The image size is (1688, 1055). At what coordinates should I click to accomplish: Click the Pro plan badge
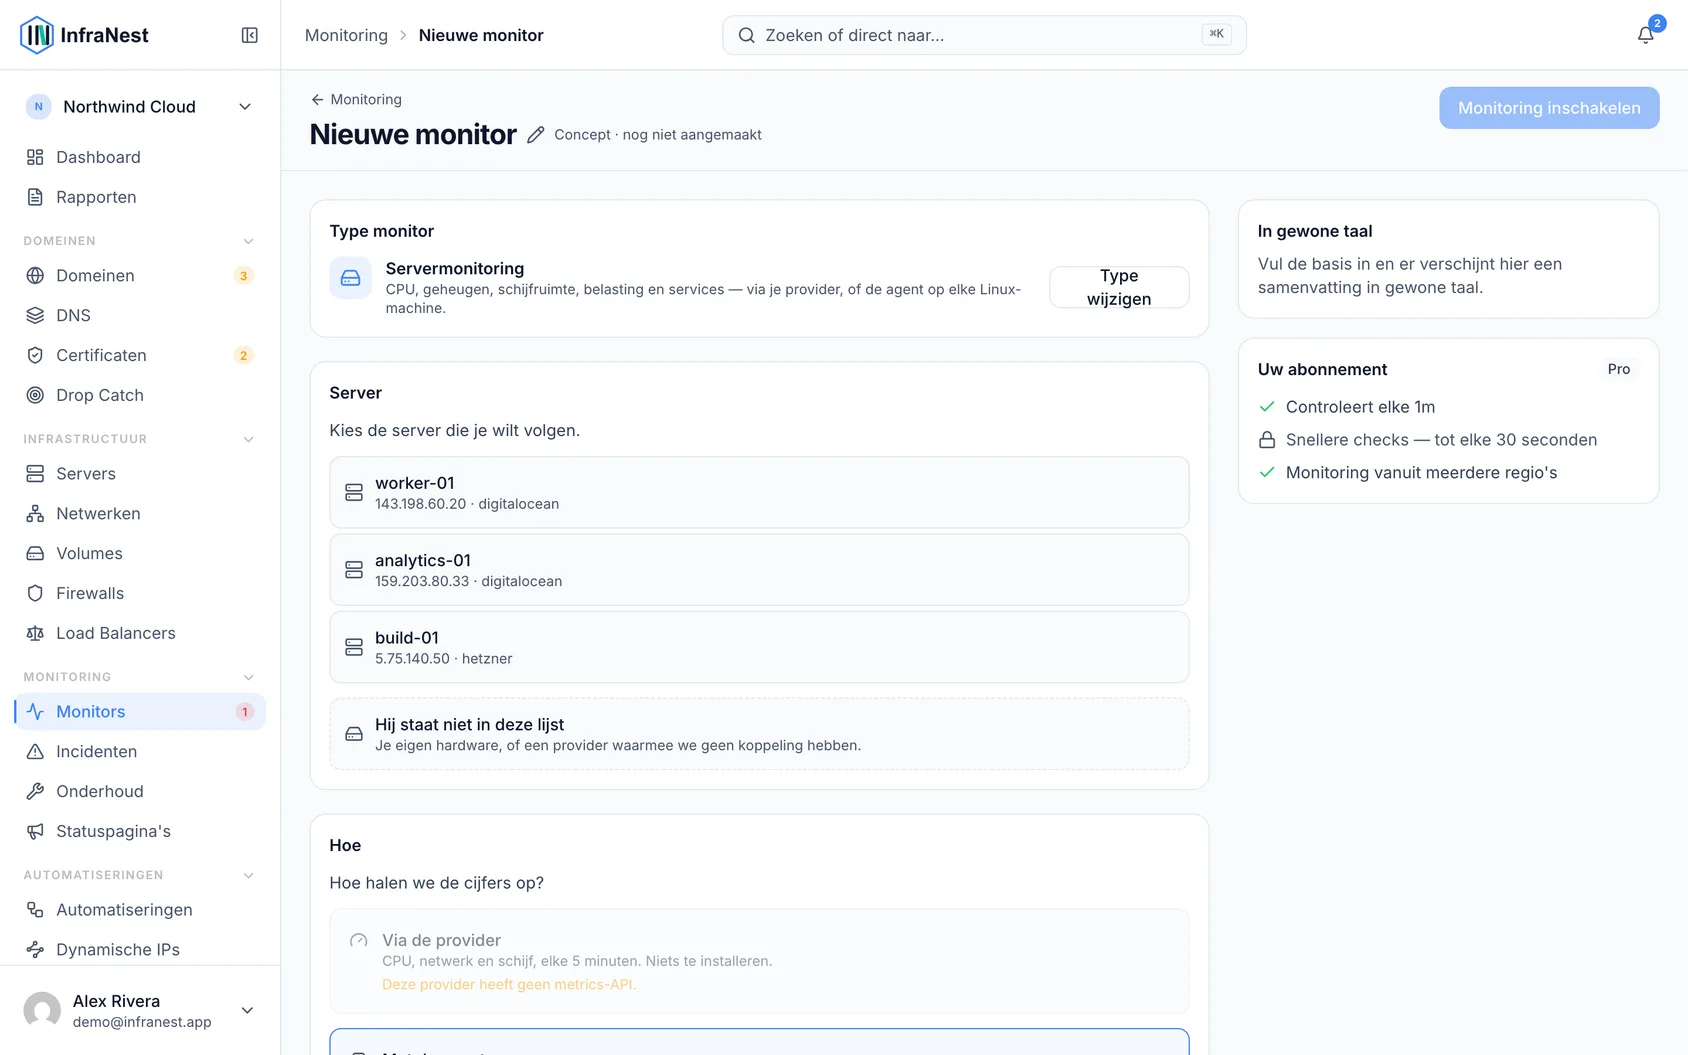point(1619,369)
